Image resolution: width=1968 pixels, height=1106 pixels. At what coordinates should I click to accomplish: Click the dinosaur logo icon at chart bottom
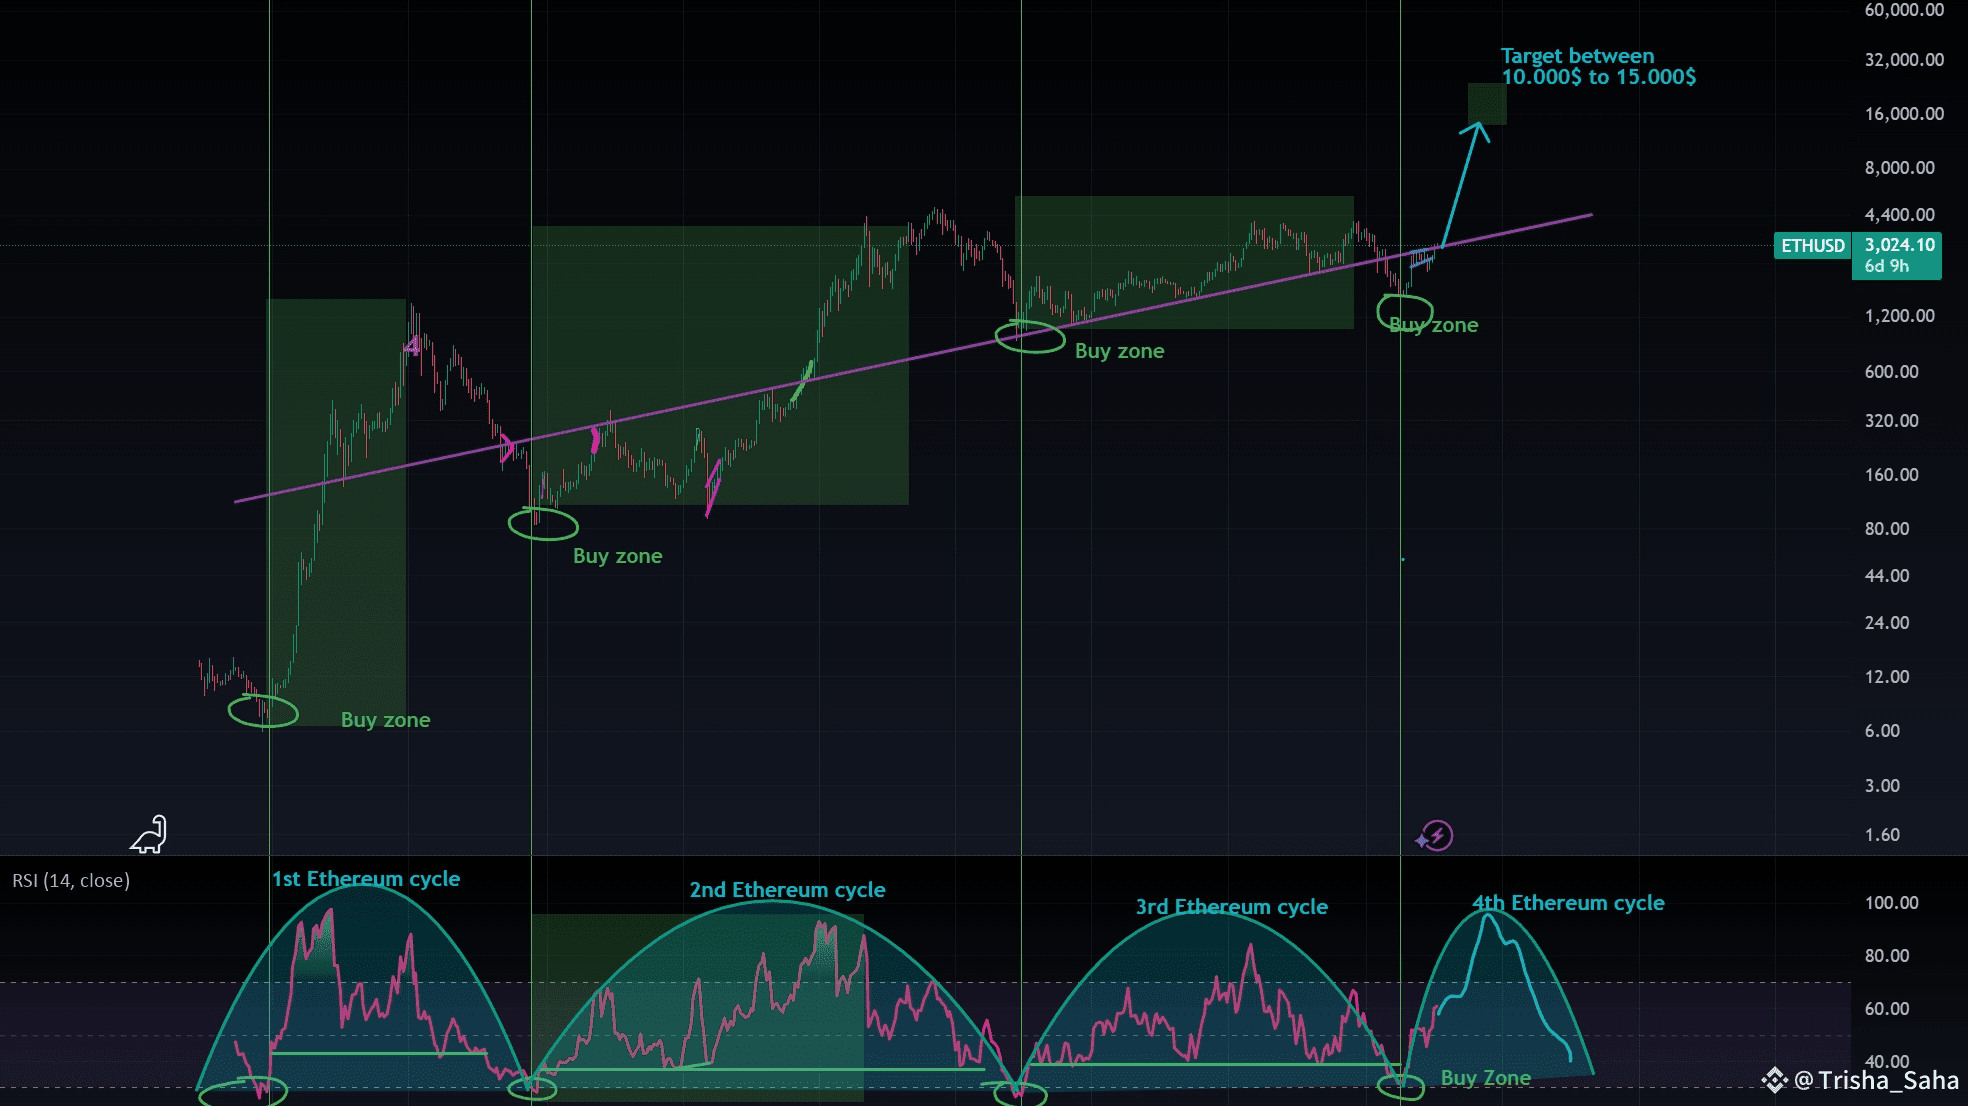[149, 835]
